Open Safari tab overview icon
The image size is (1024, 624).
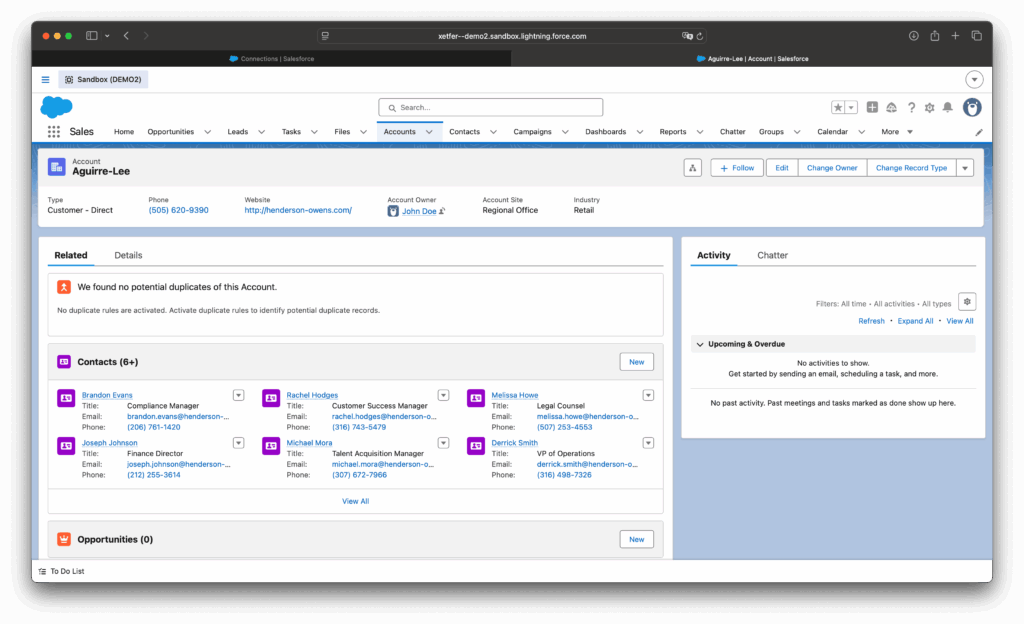point(976,36)
